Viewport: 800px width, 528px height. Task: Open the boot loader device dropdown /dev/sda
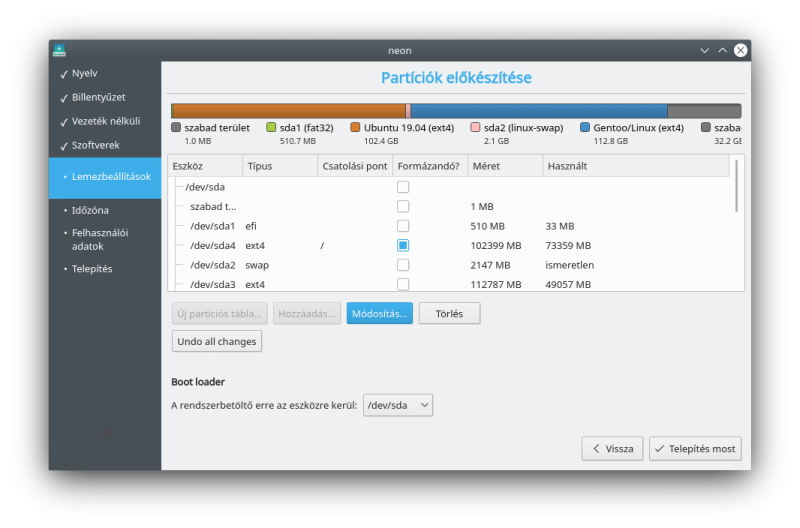[x=398, y=405]
